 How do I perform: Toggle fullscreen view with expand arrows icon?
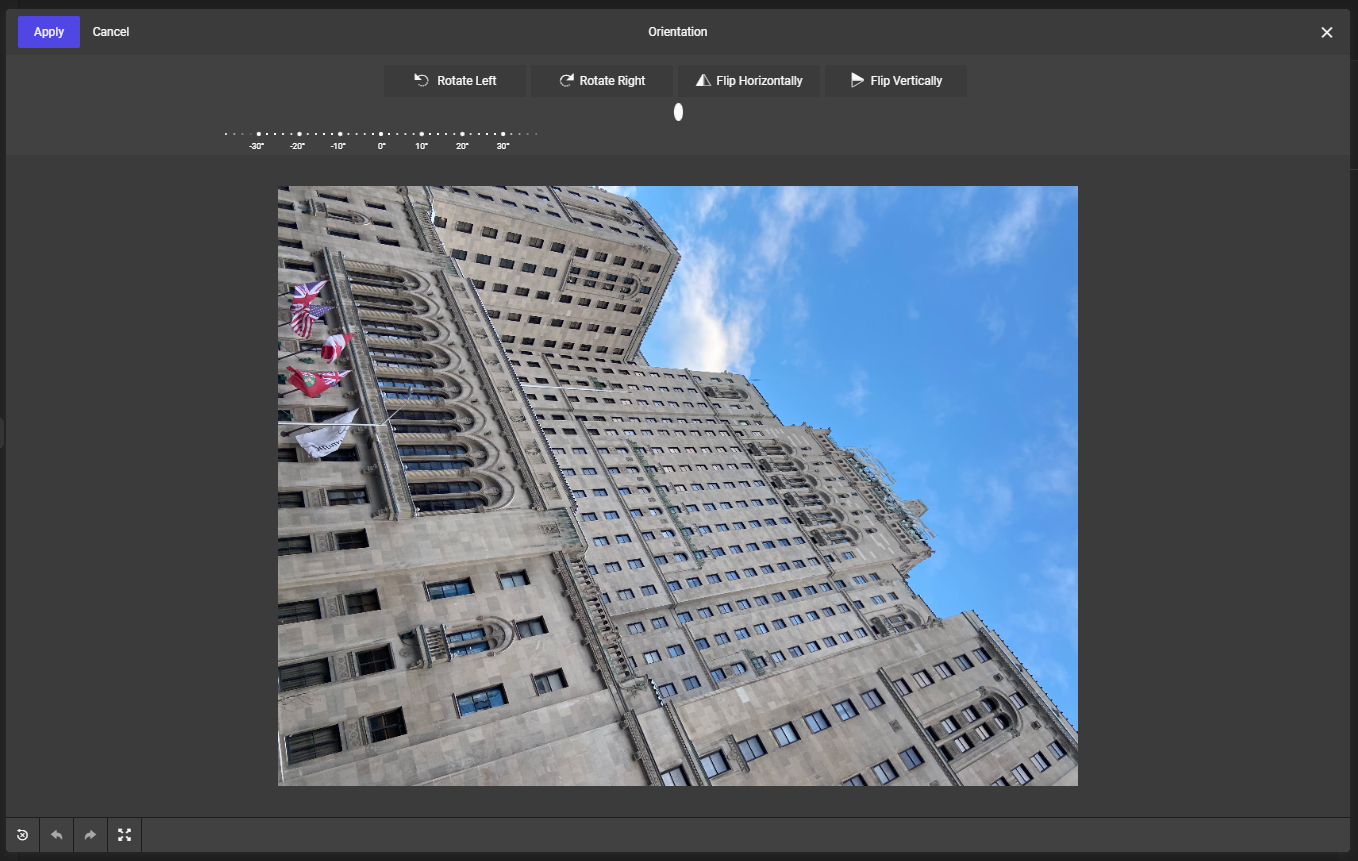[x=124, y=835]
